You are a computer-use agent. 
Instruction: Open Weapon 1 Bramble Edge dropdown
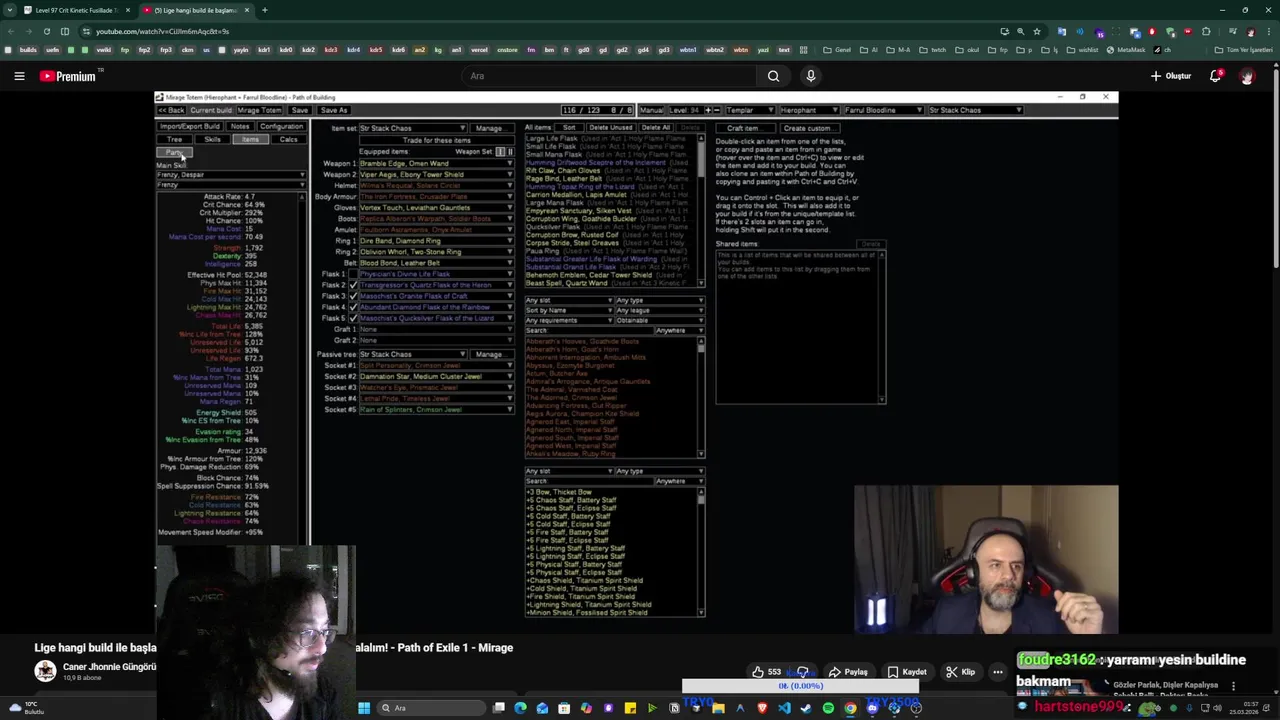(437, 163)
